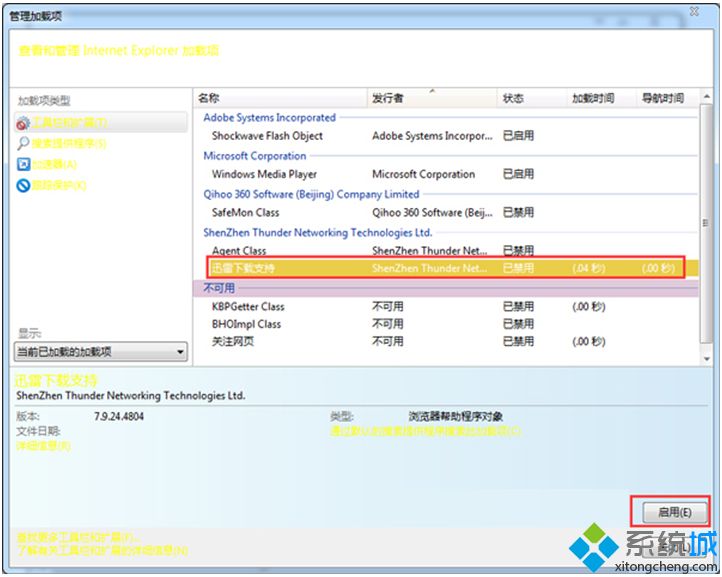Viewport: 722px width, 577px height.
Task: Select the highlighted 迅雷下载支持 row
Action: 446,268
